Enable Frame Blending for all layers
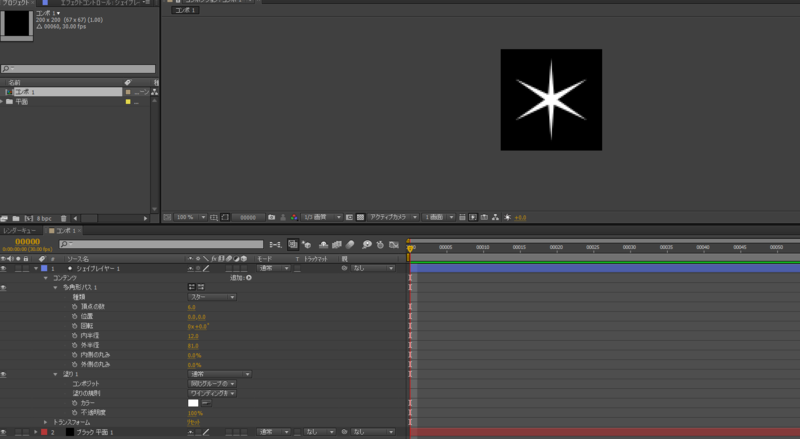This screenshot has width=800, height=439. (x=337, y=245)
